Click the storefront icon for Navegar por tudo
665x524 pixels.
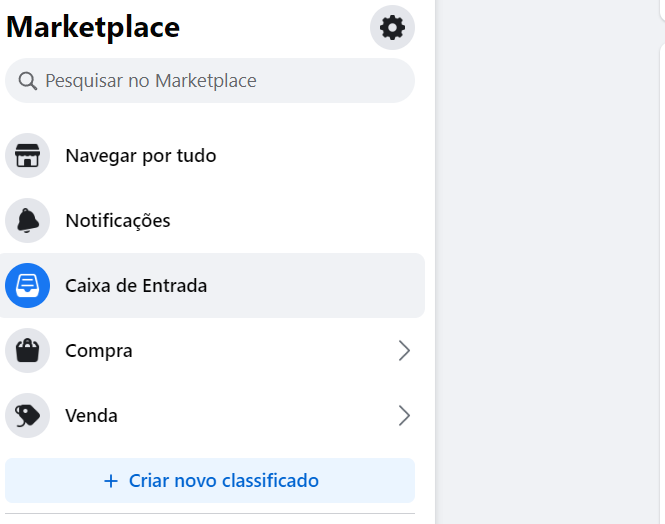point(28,156)
